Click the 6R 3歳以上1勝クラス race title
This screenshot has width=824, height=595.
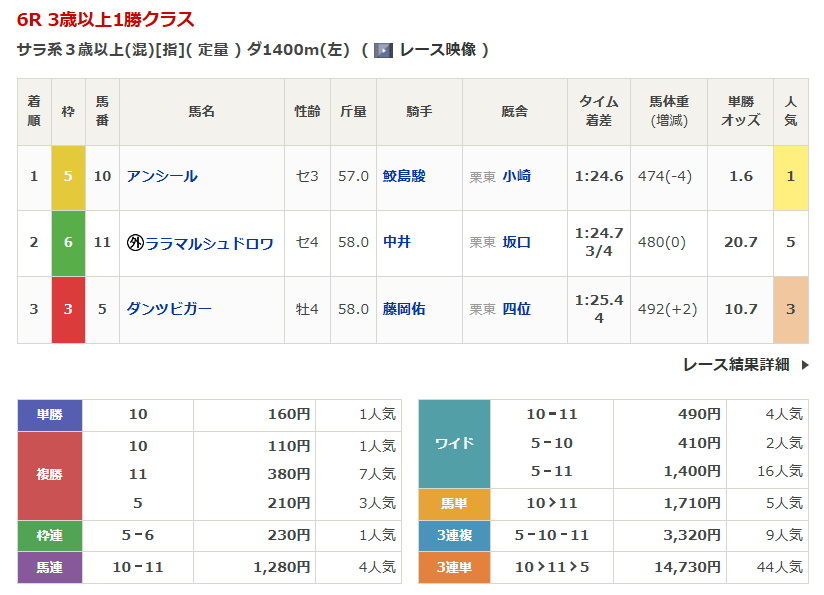(106, 20)
